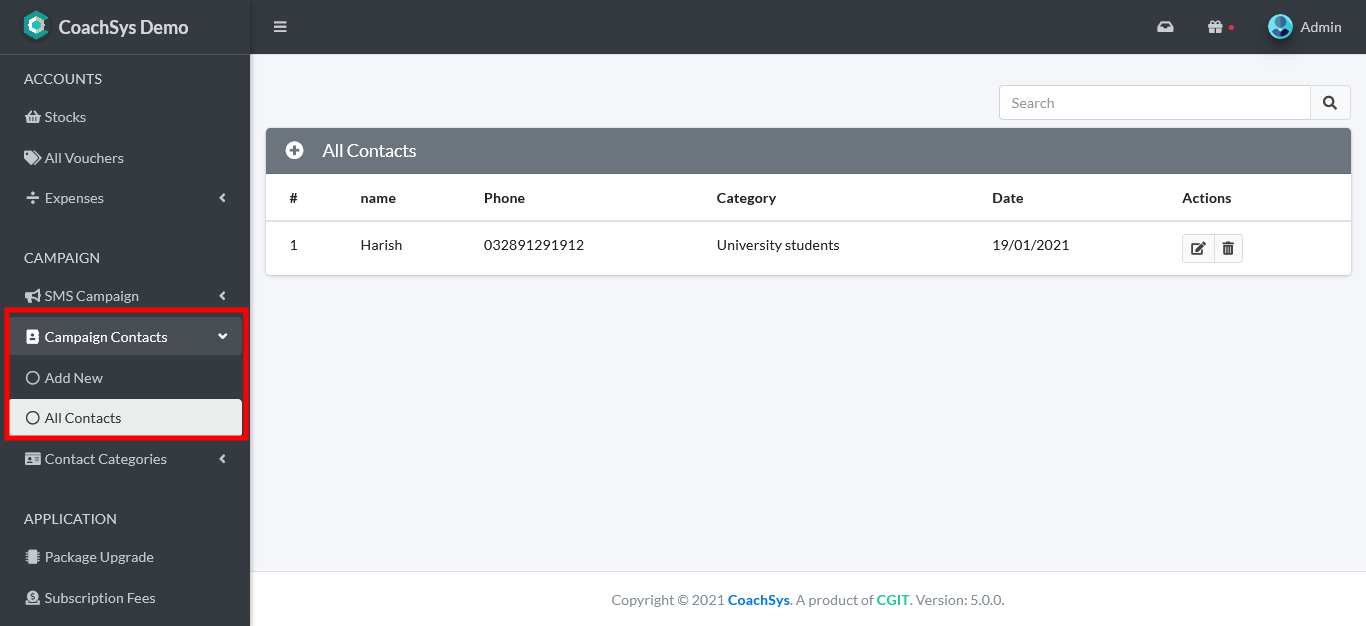
Task: Click the magnifying glass search button
Action: tap(1330, 102)
